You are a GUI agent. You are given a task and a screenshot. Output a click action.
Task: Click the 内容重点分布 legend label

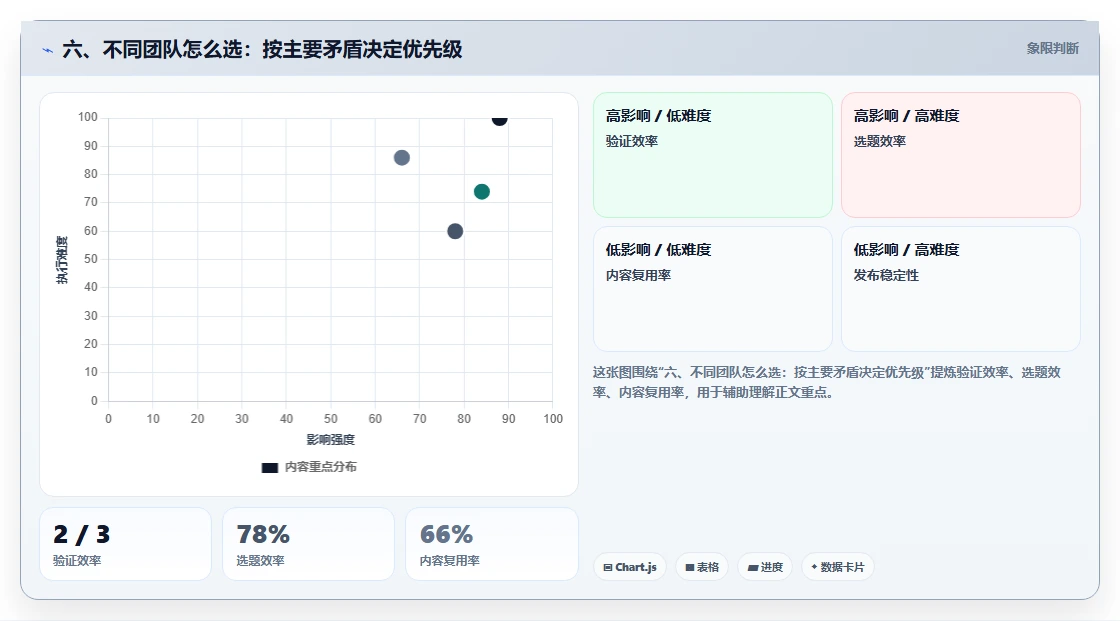tap(321, 467)
